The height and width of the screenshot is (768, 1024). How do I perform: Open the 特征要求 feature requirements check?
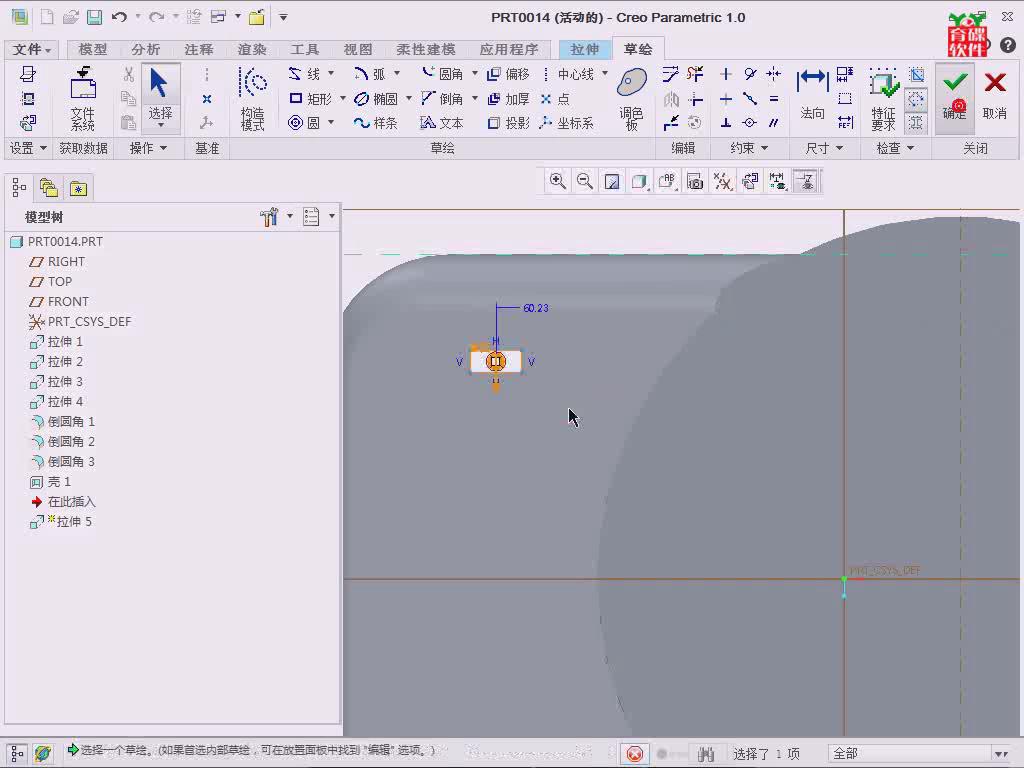[883, 99]
